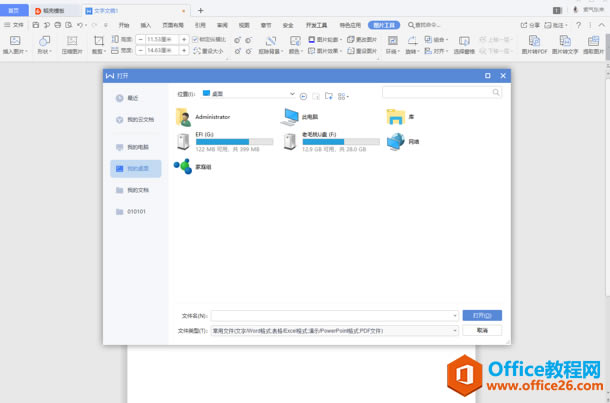610x403 pixels.
Task: Click the Save icon in quick toolbar
Action: tap(36, 25)
